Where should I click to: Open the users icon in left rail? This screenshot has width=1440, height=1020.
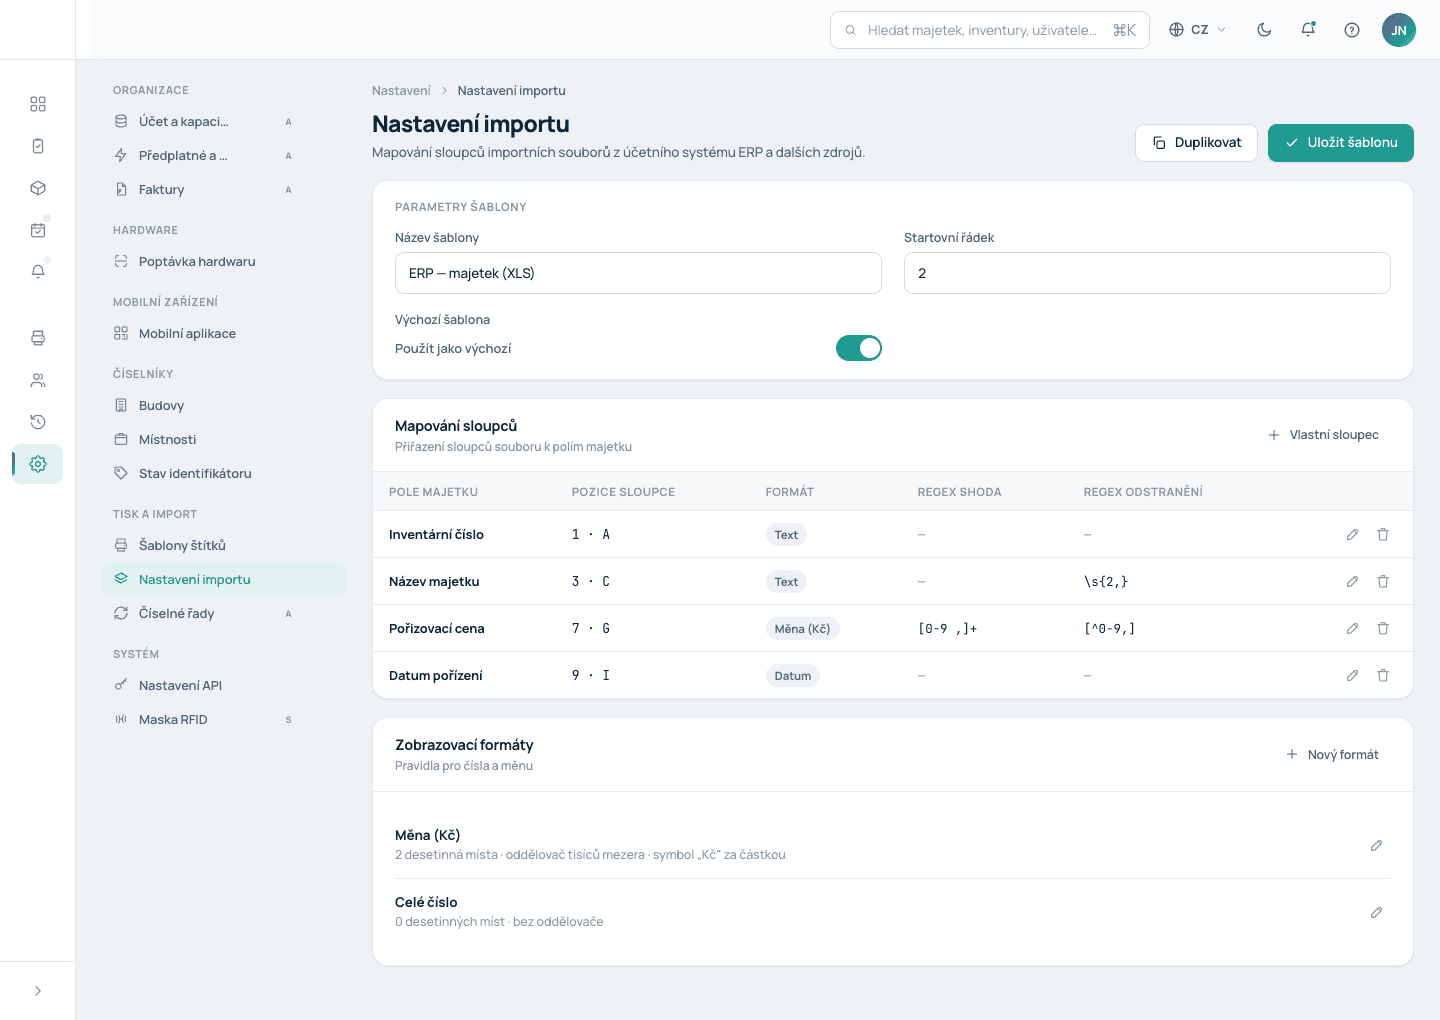[38, 380]
